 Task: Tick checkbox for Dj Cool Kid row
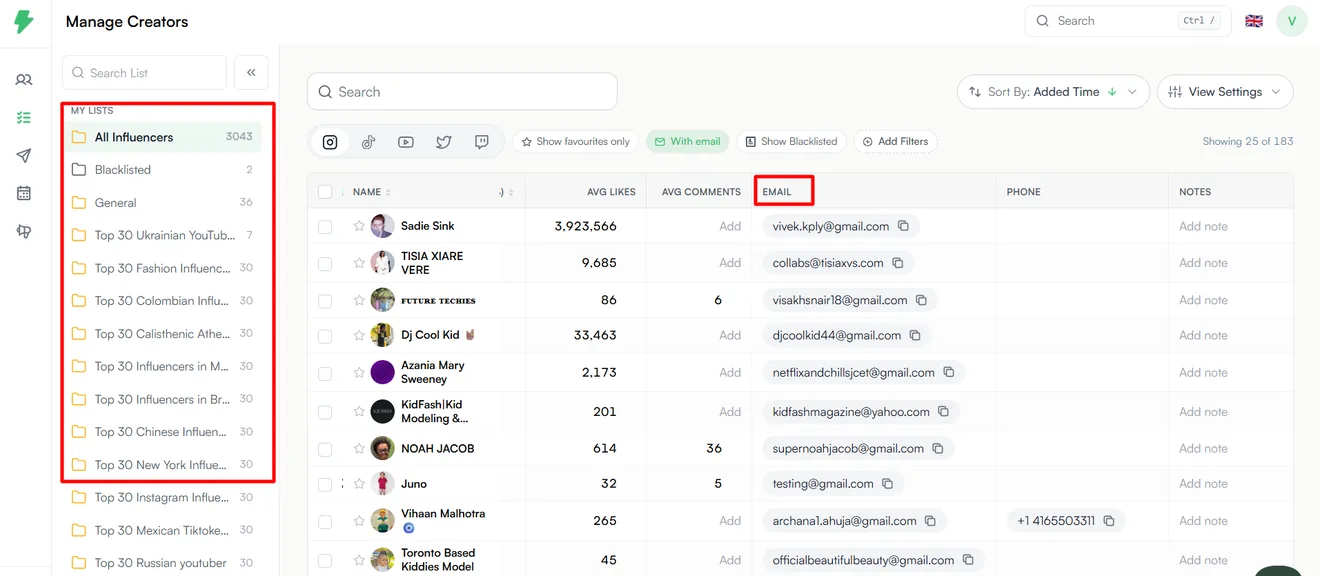(x=325, y=336)
